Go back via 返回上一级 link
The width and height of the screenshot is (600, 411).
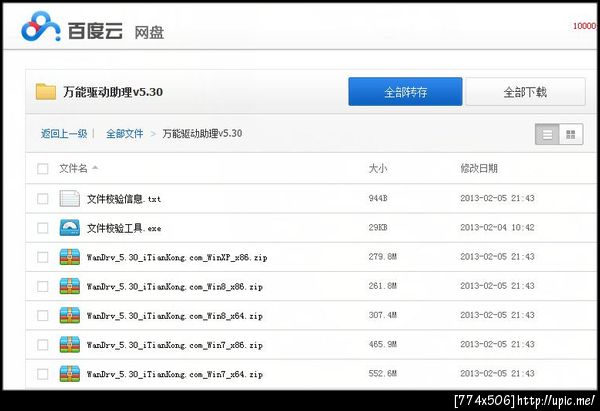coord(64,134)
